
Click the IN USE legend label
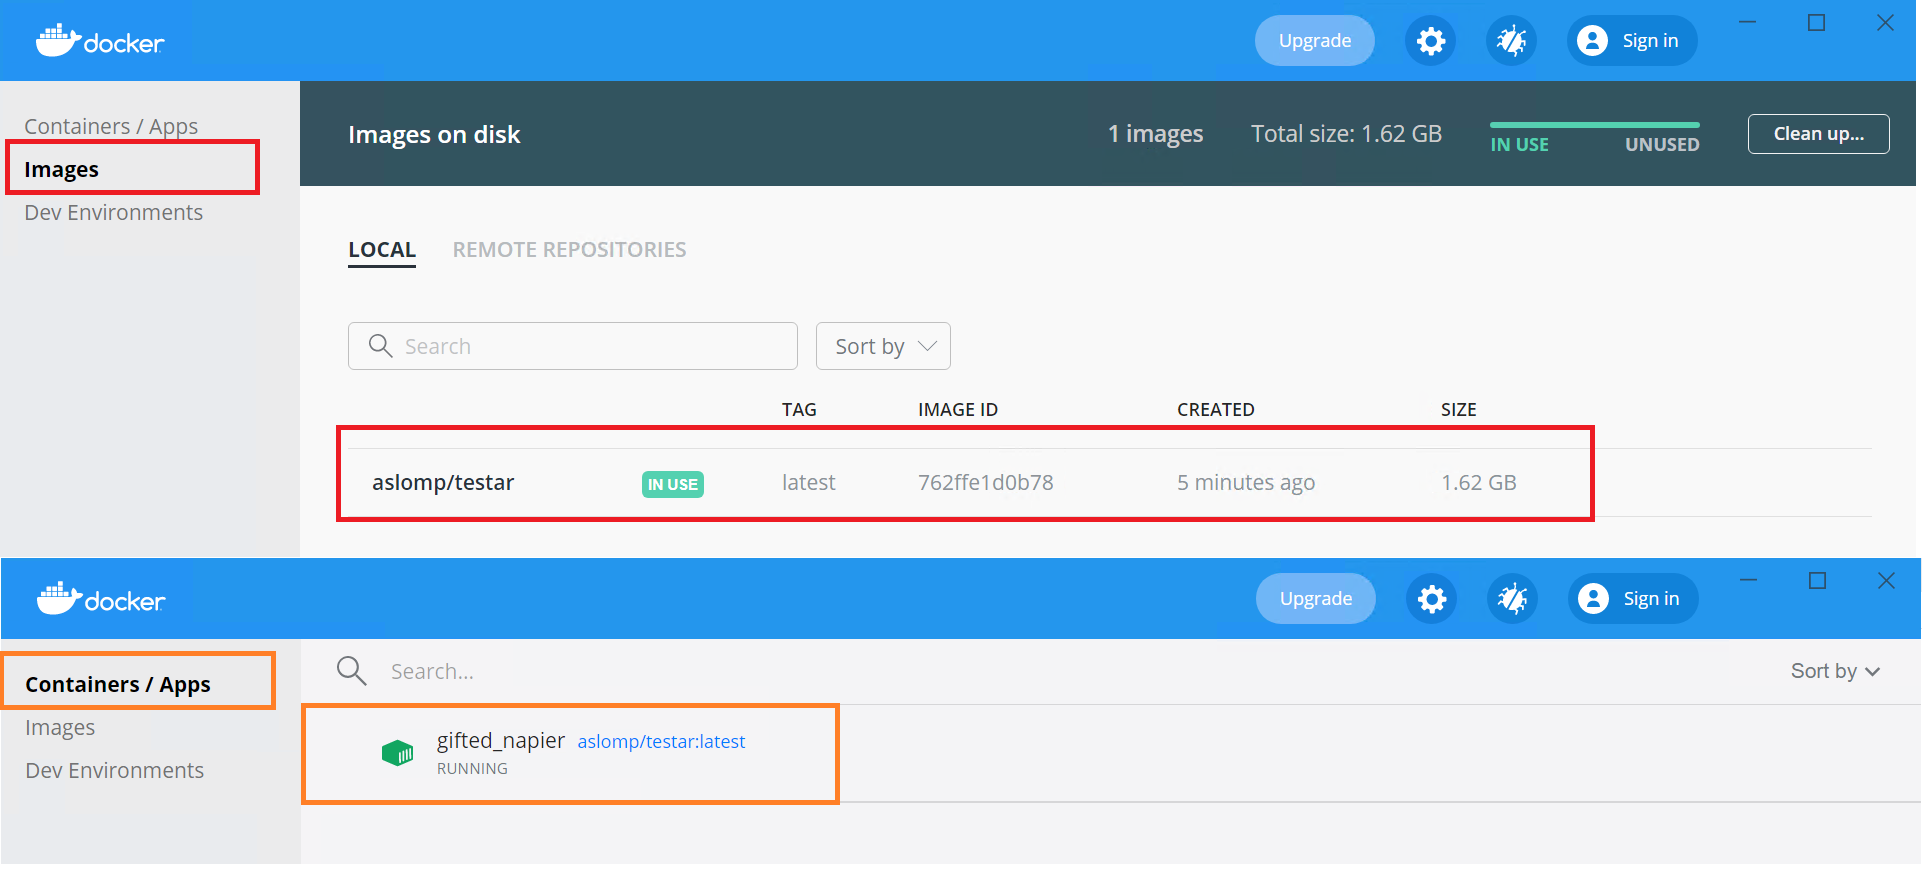[1519, 145]
